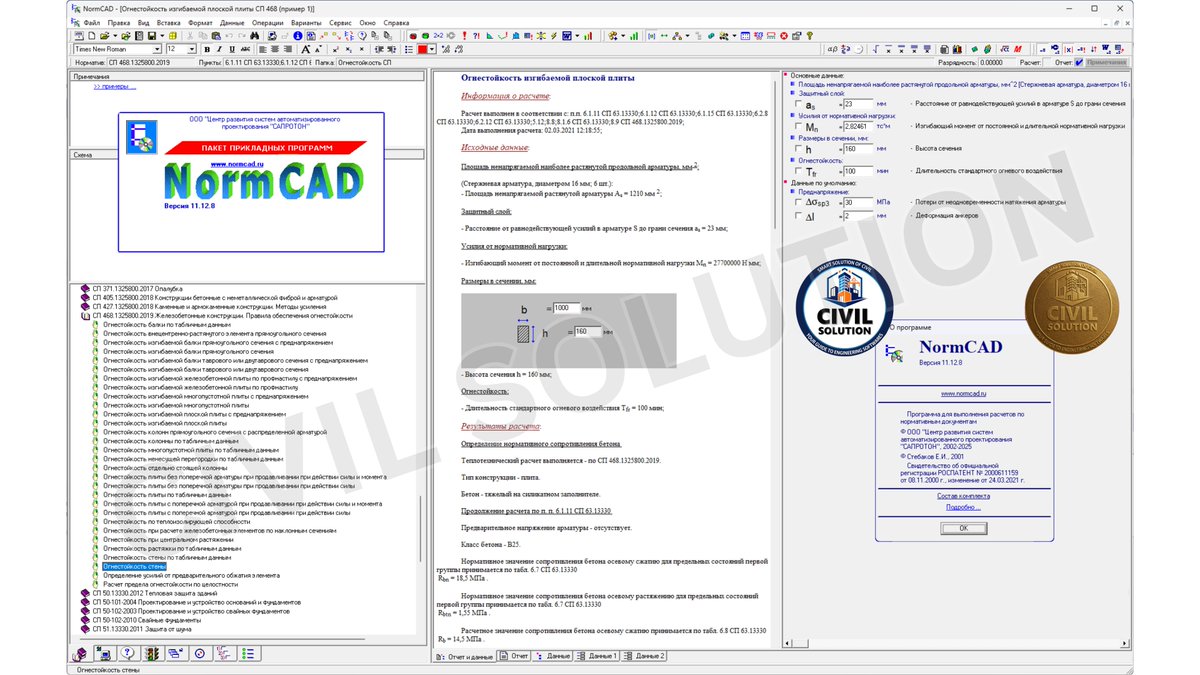Open the Times New Roman font dropdown
The height and width of the screenshot is (675, 1200).
157,49
